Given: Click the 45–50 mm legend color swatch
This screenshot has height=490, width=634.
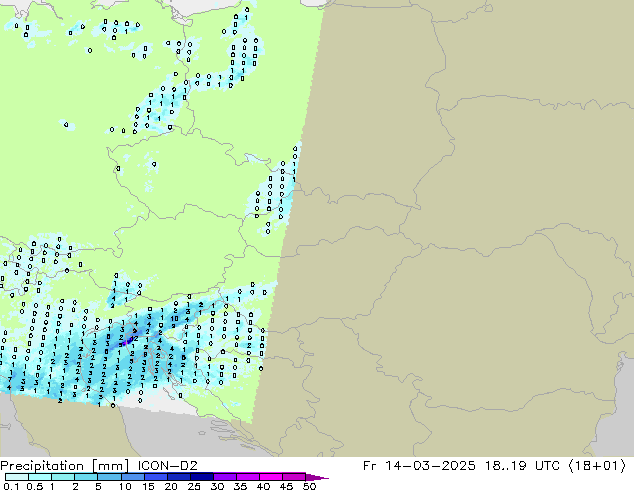Looking at the screenshot, I should click(x=294, y=477).
